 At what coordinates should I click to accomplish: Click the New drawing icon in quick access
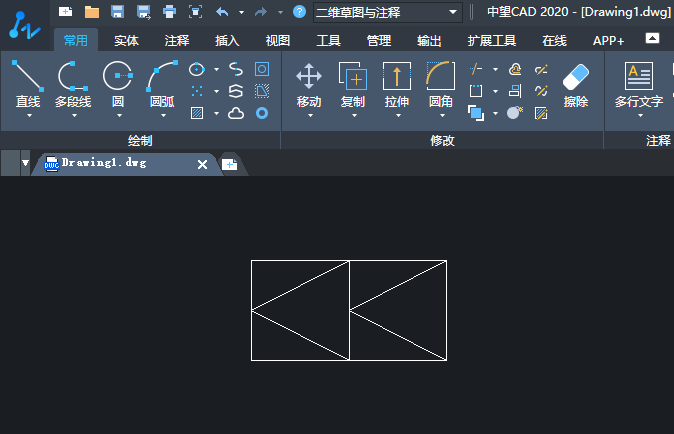tap(65, 12)
